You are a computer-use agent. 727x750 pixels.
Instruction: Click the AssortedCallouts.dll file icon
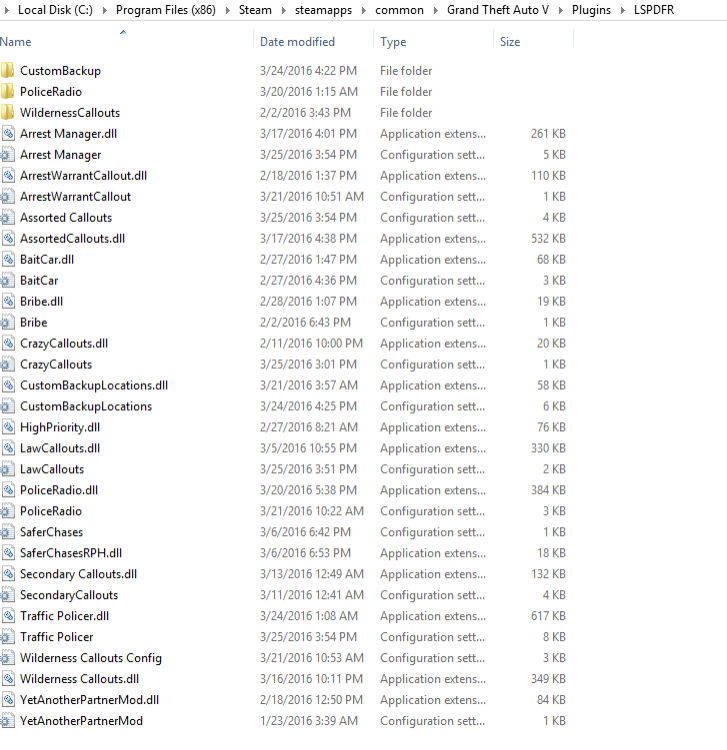coord(8,239)
